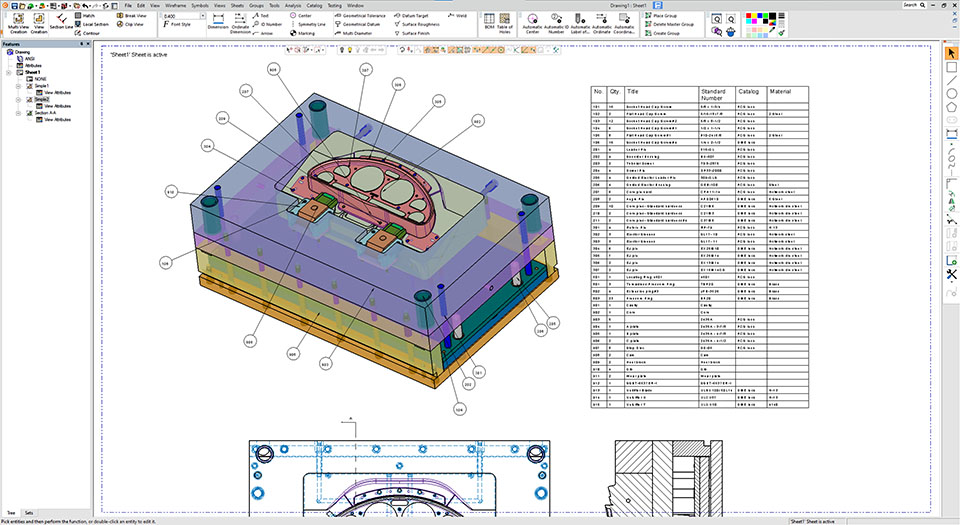Viewport: 960px width, 525px height.
Task: Click the Search box in title bar
Action: click(x=915, y=5)
